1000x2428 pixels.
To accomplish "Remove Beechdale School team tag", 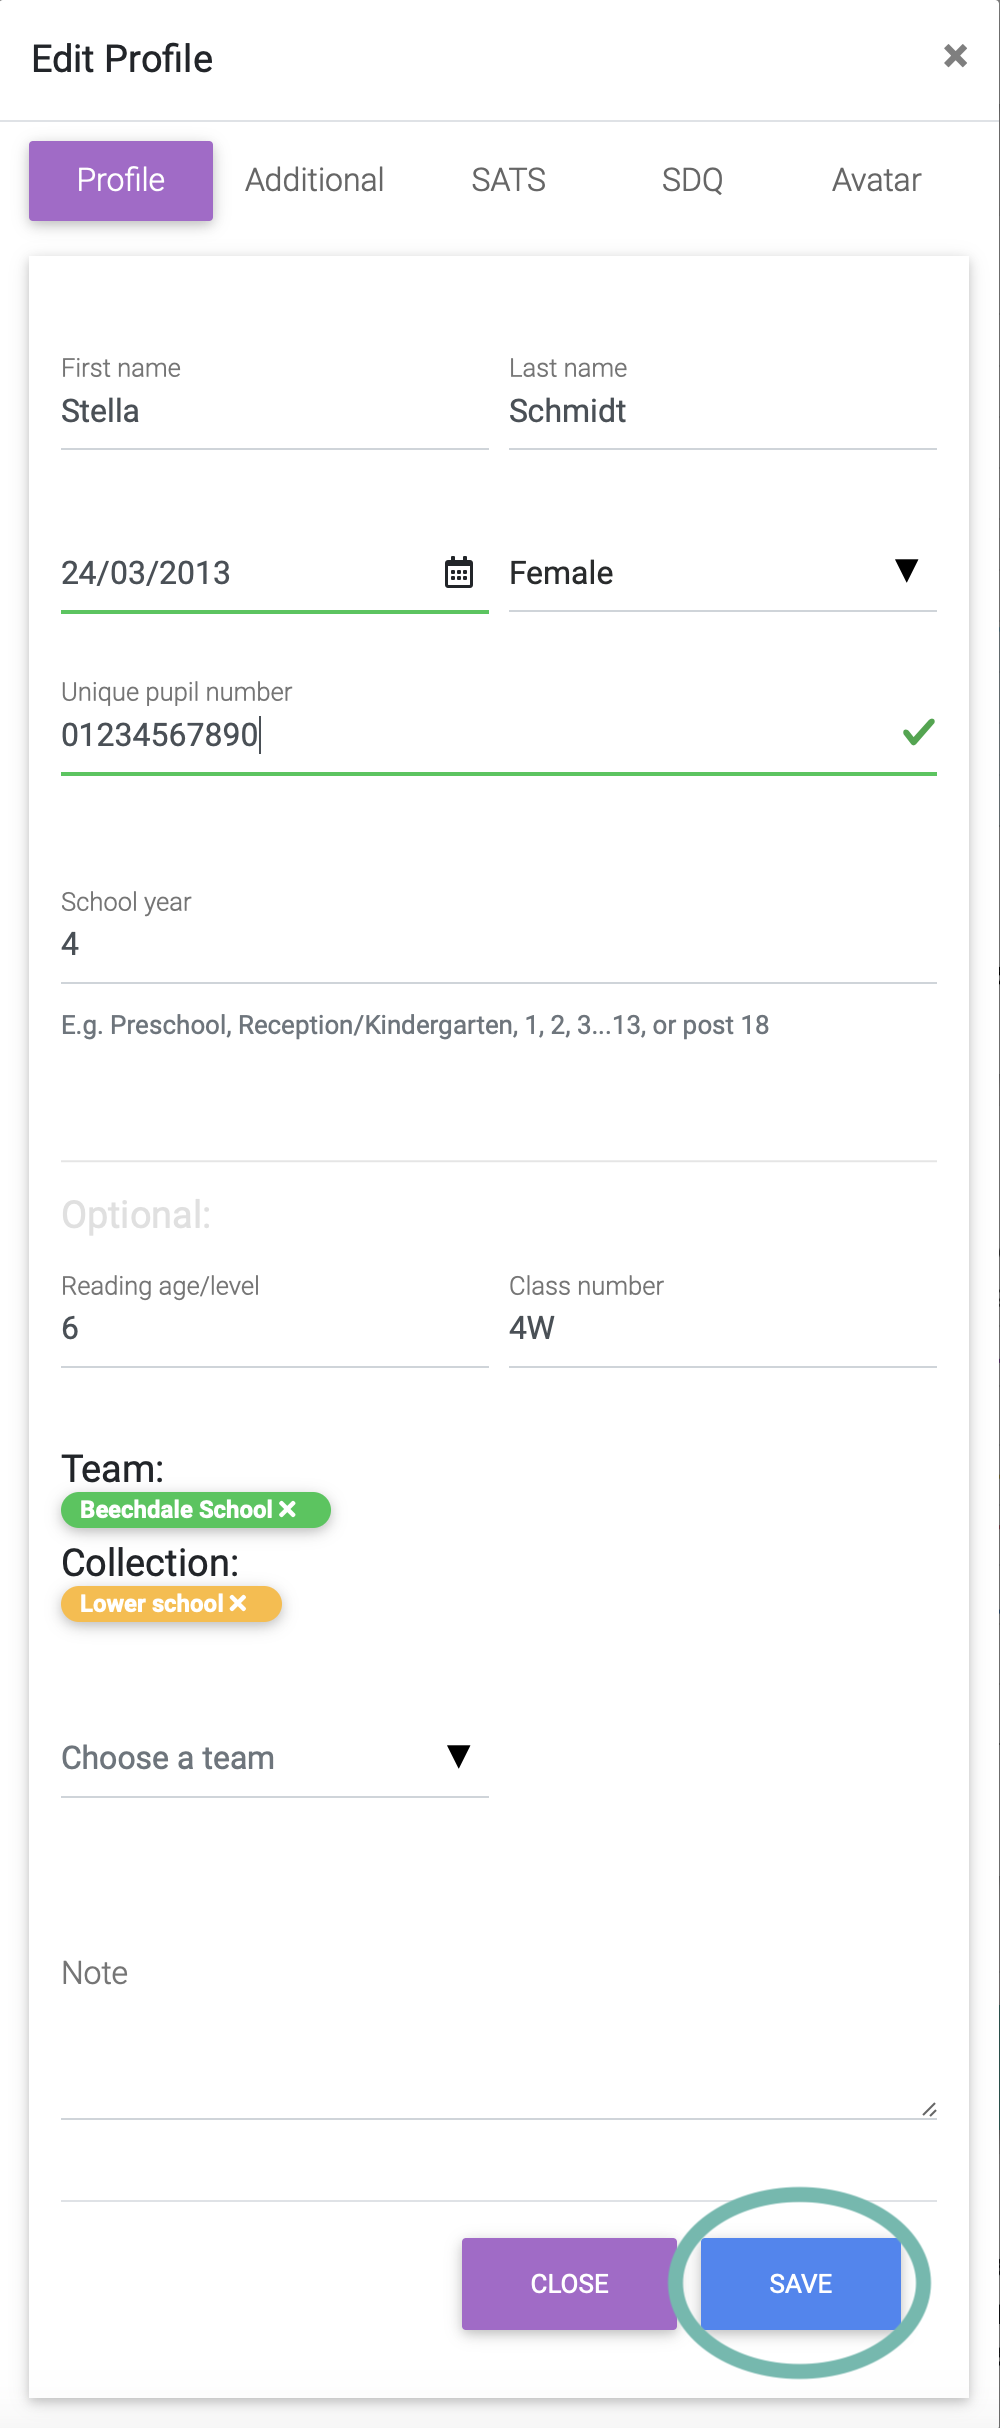I will click(x=288, y=1509).
